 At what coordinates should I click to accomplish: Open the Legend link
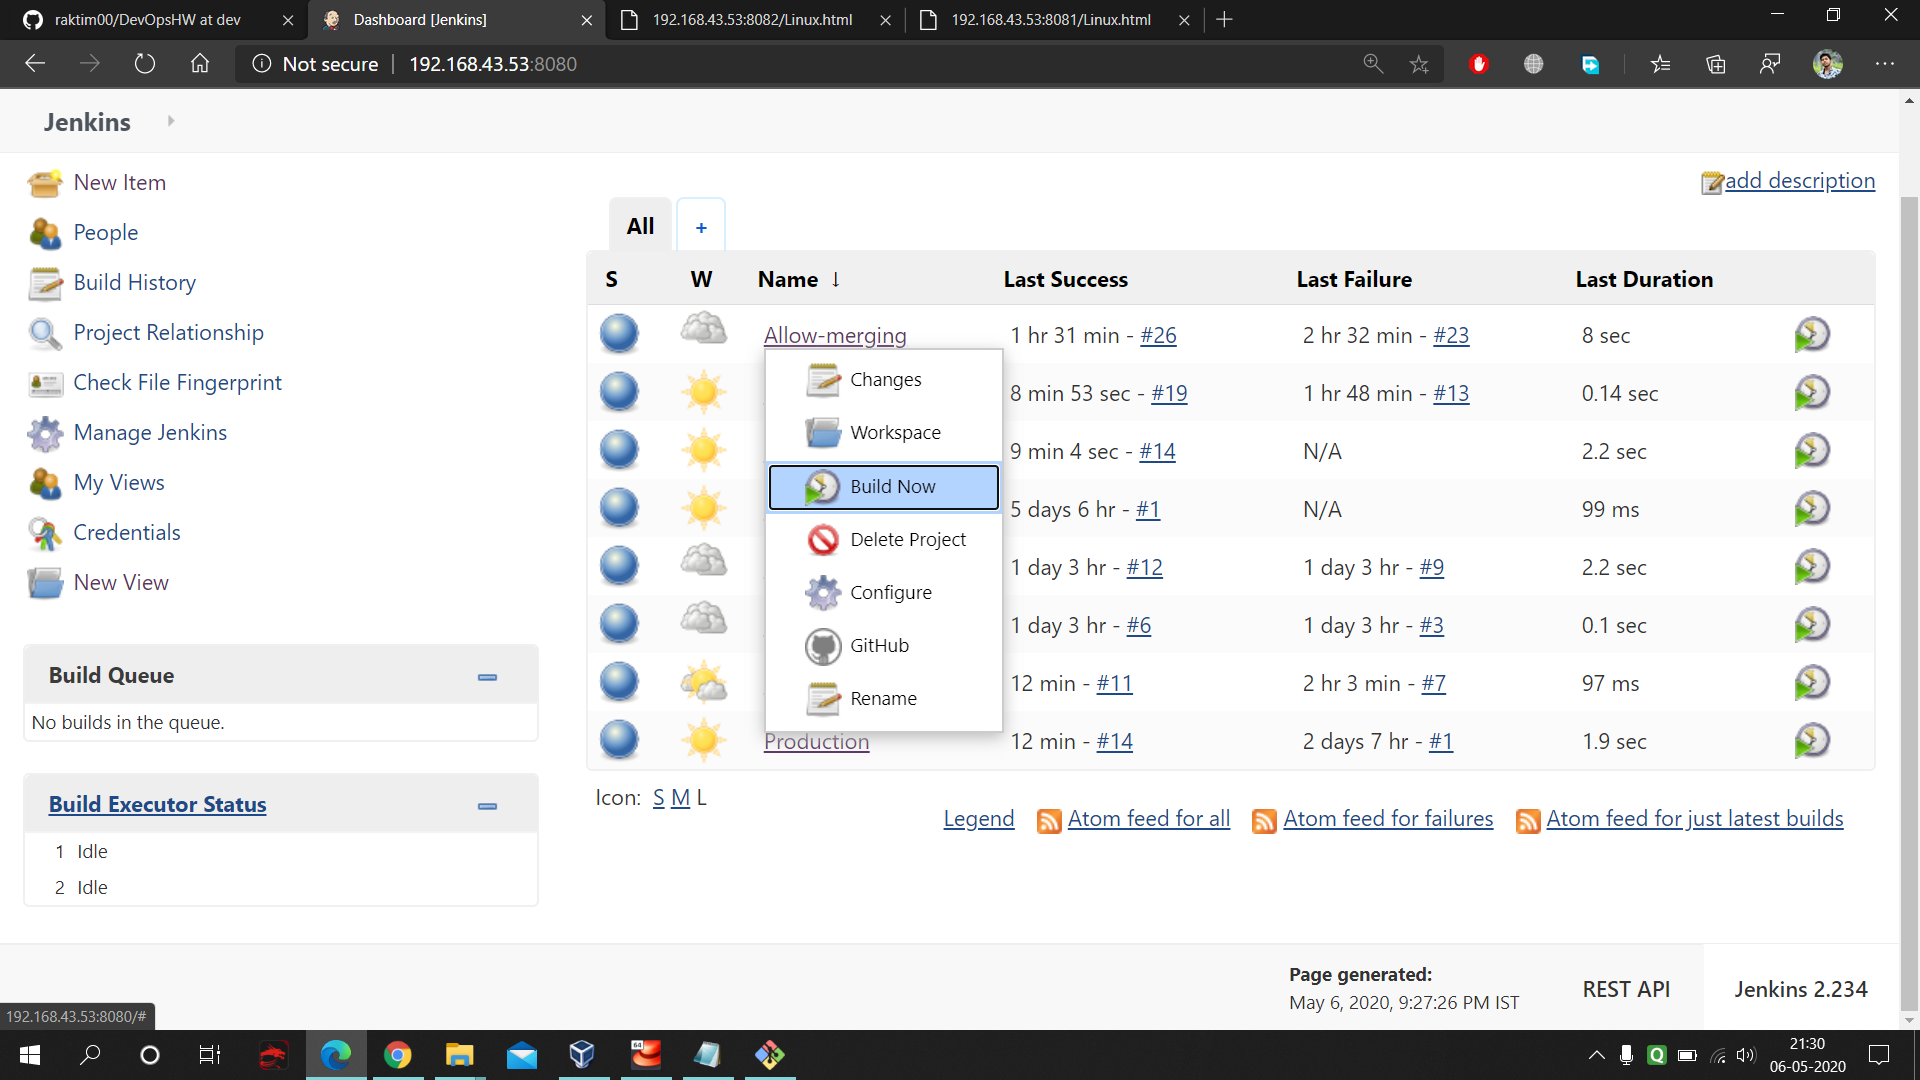pos(978,819)
